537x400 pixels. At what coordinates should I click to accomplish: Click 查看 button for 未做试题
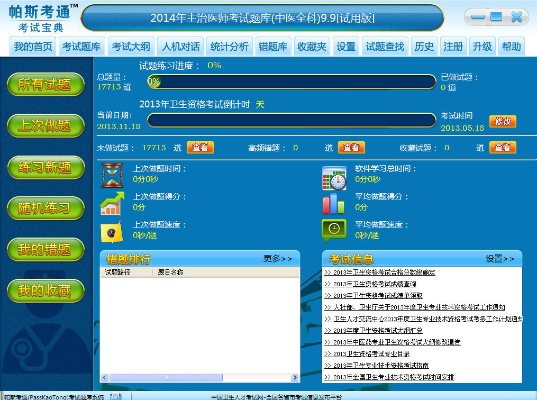[200, 148]
